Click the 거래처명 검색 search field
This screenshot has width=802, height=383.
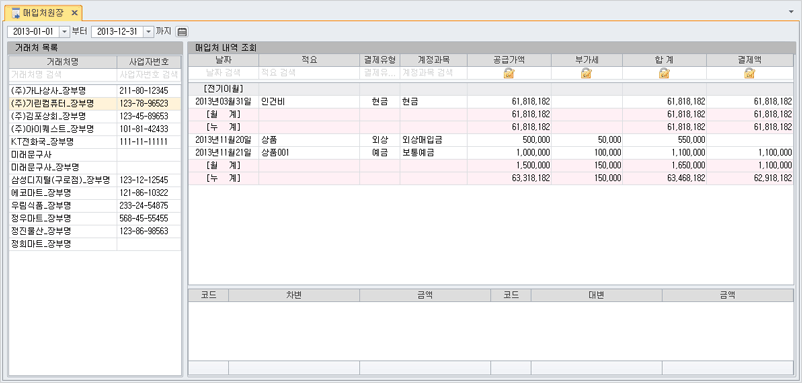(62, 74)
